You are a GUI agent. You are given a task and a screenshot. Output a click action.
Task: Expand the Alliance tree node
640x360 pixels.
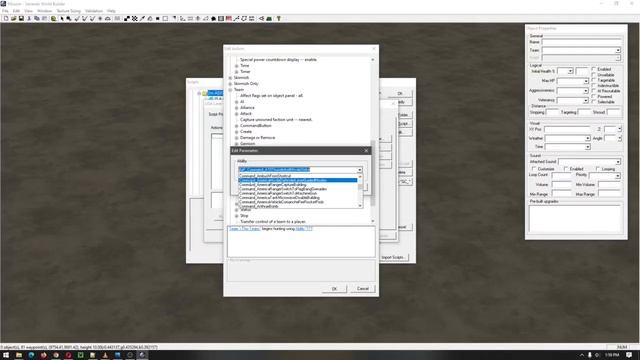pos(236,108)
